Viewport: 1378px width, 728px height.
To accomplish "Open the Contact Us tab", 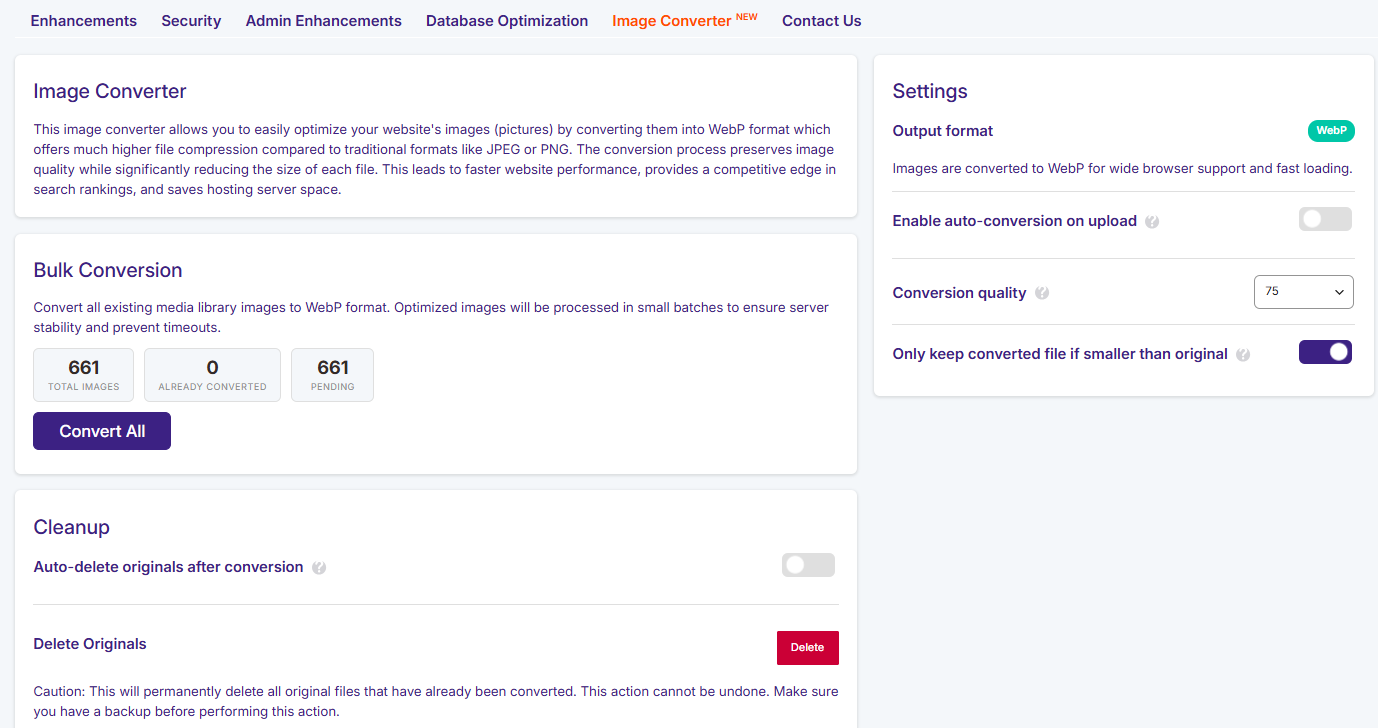I will [x=822, y=20].
